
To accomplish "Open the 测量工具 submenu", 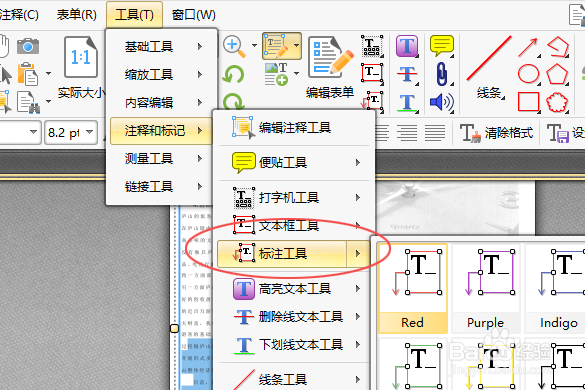I will (162, 159).
